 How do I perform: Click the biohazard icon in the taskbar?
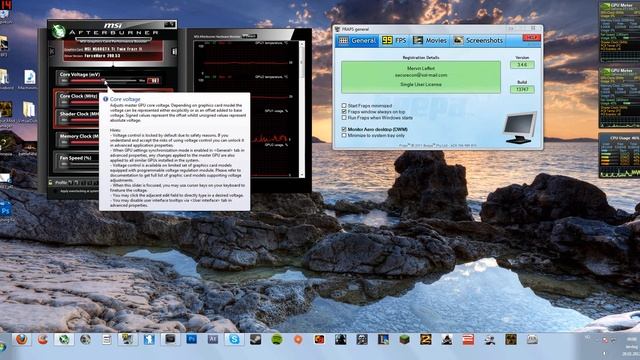click(x=511, y=339)
